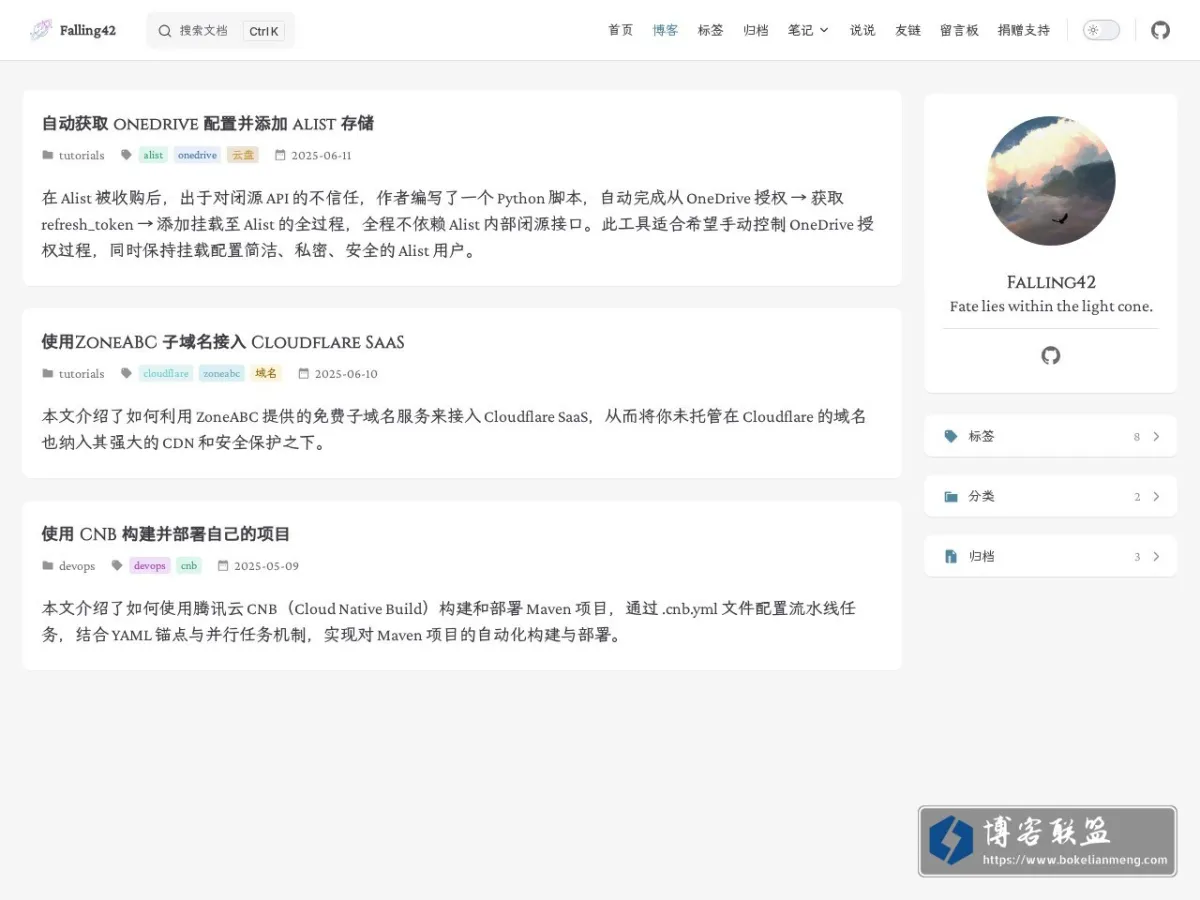
Task: Click the Falling42 profile avatar
Action: [x=1050, y=181]
